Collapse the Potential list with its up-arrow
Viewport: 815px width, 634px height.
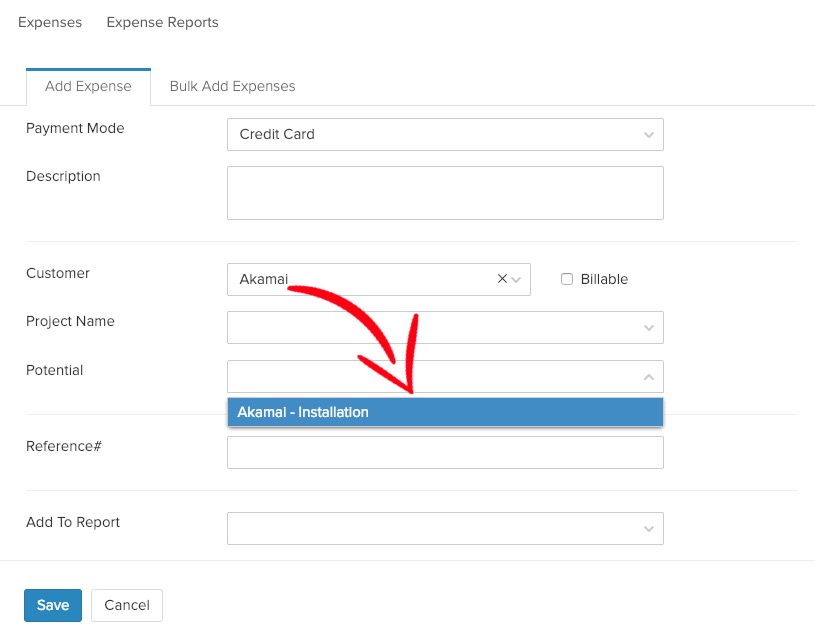click(649, 377)
